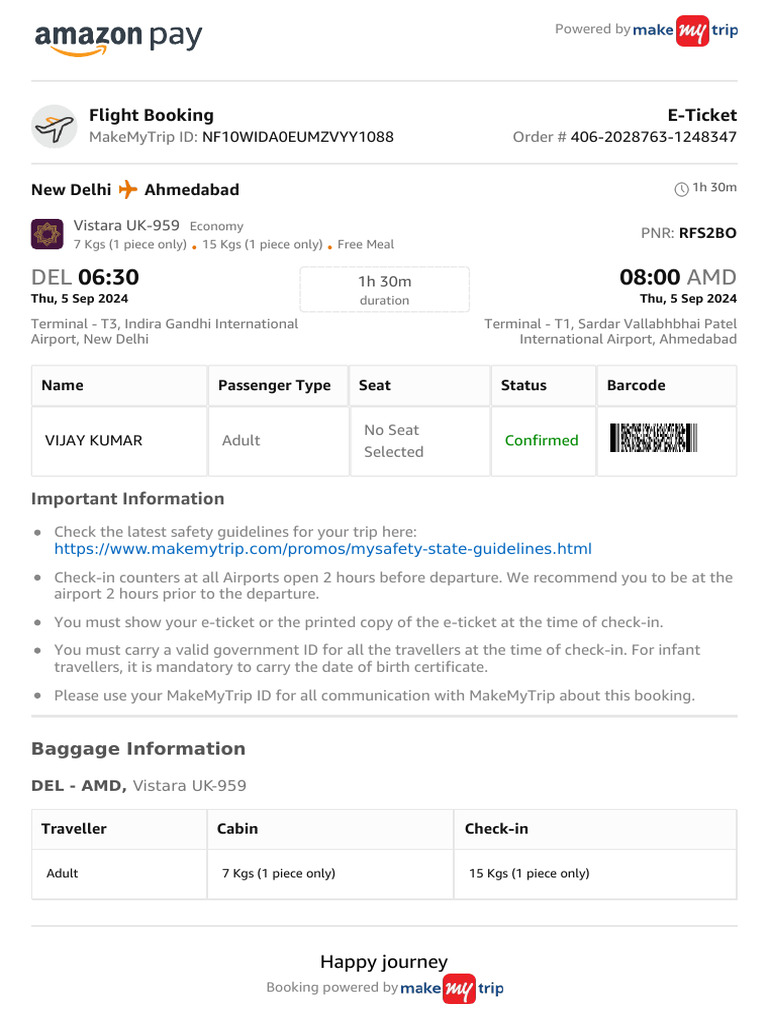The width and height of the screenshot is (768, 1024).
Task: Click the departure time 06:30
Action: coord(108,277)
